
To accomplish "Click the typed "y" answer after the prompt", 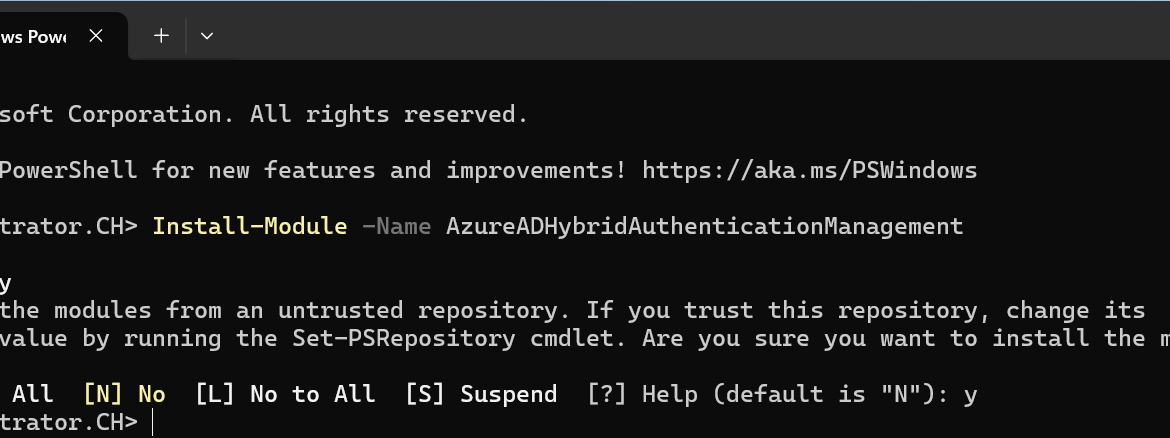I will 970,395.
